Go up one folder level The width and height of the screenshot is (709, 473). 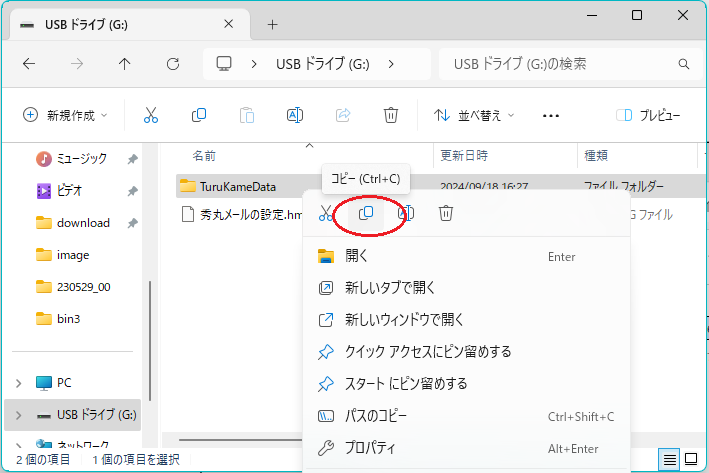click(x=124, y=64)
